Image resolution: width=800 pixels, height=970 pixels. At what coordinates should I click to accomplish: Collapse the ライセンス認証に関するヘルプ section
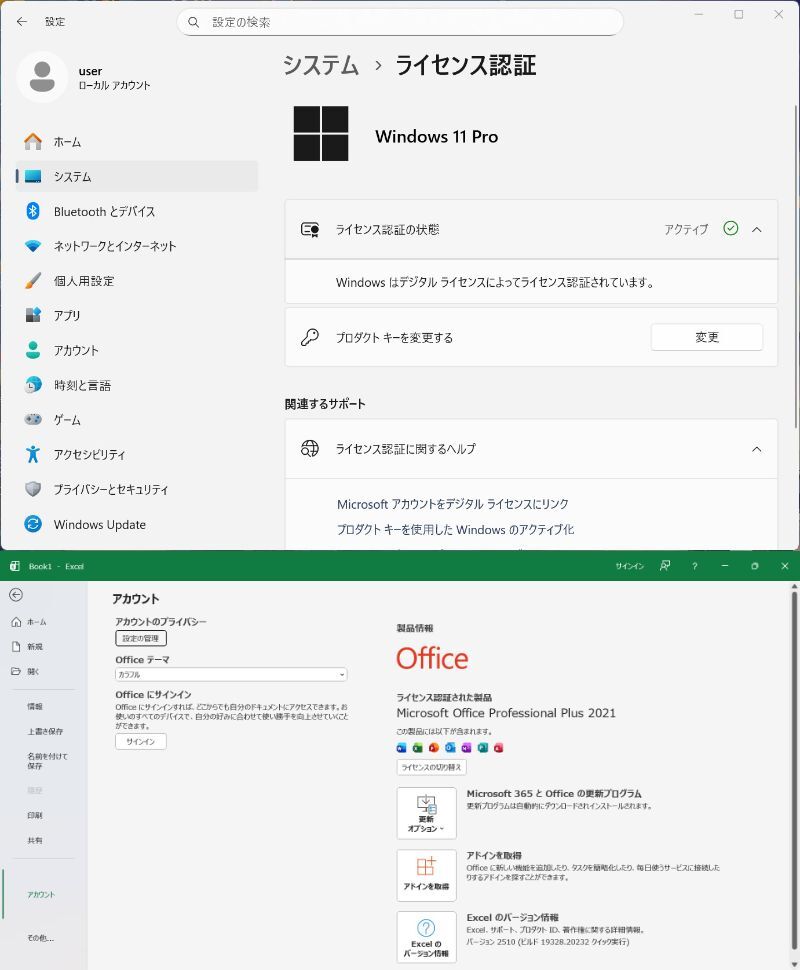756,449
